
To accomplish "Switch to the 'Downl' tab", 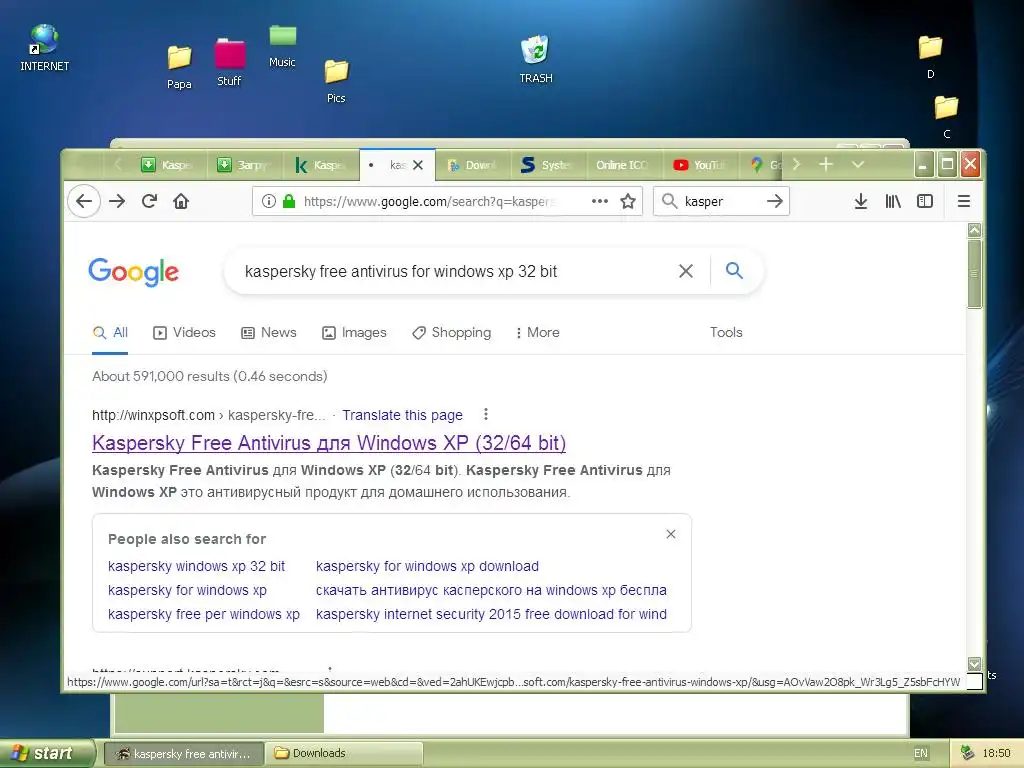I will pos(473,165).
